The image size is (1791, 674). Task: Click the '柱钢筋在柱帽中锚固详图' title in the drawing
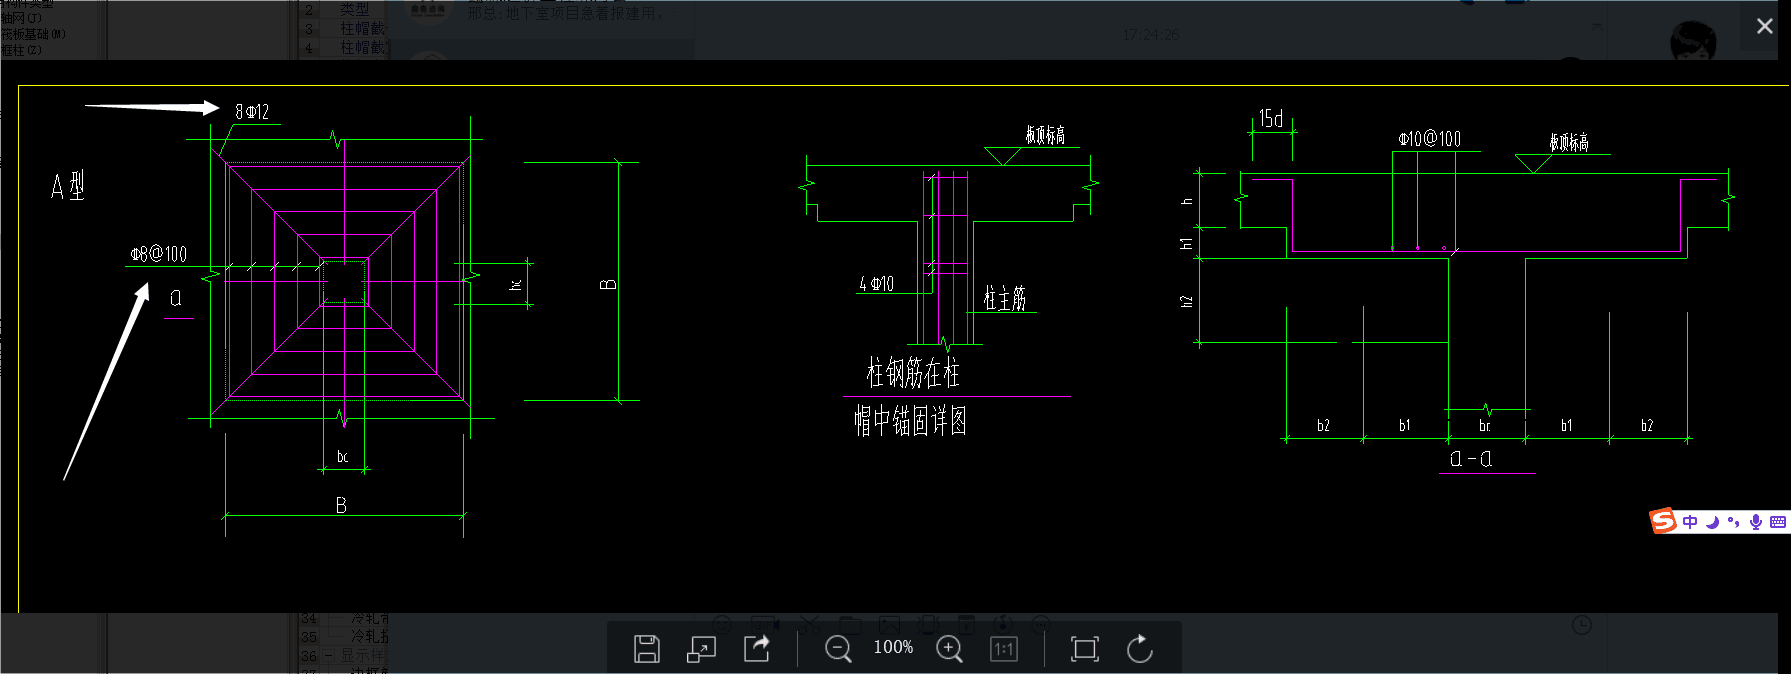(911, 397)
